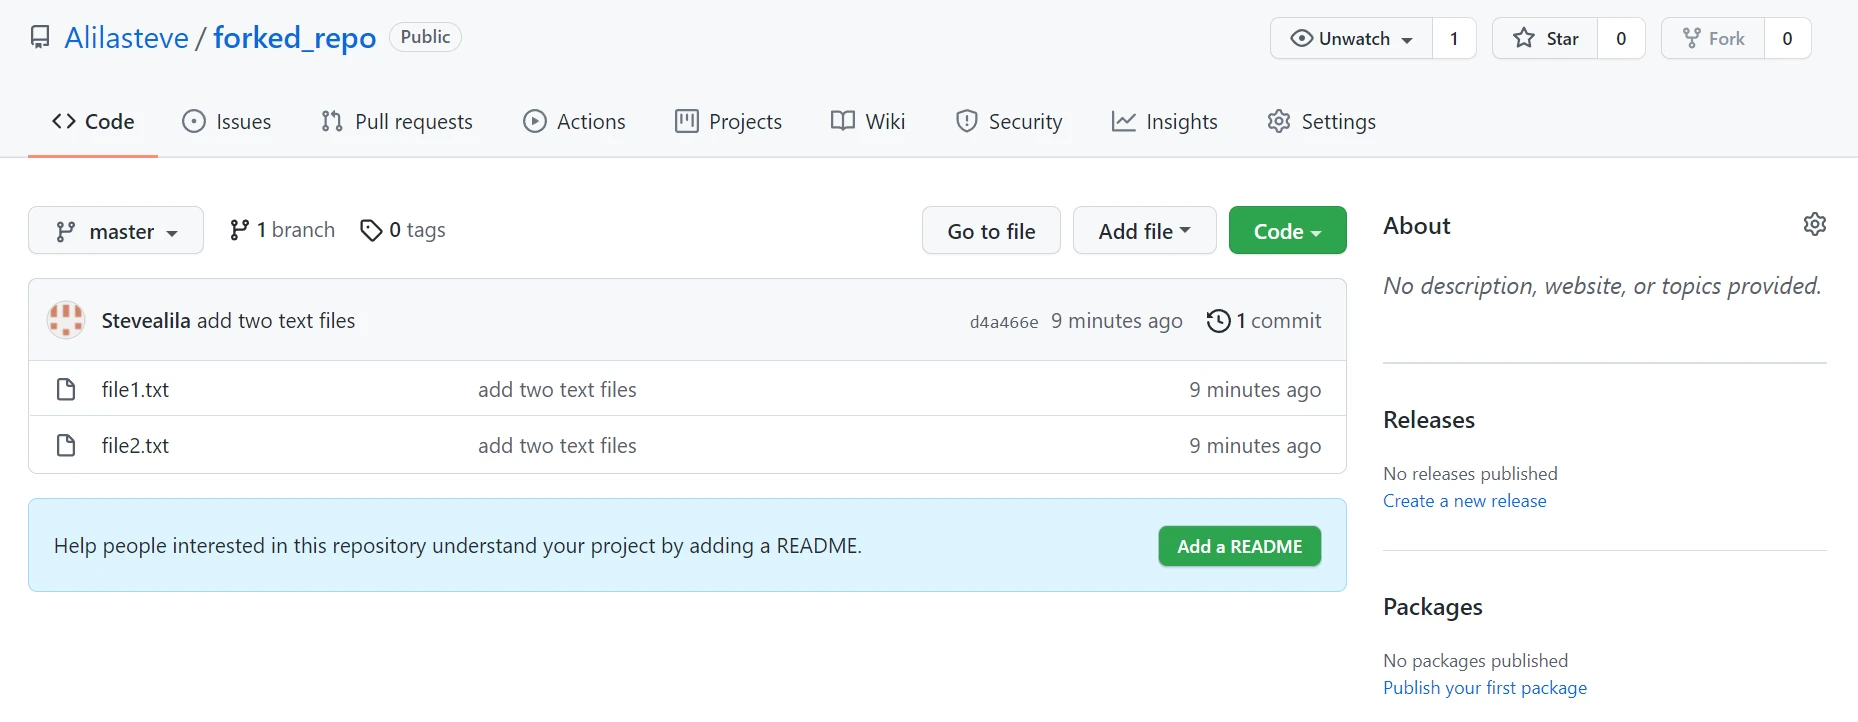Open the commit message in the file1.txt row
Image resolution: width=1858 pixels, height=722 pixels.
557,390
